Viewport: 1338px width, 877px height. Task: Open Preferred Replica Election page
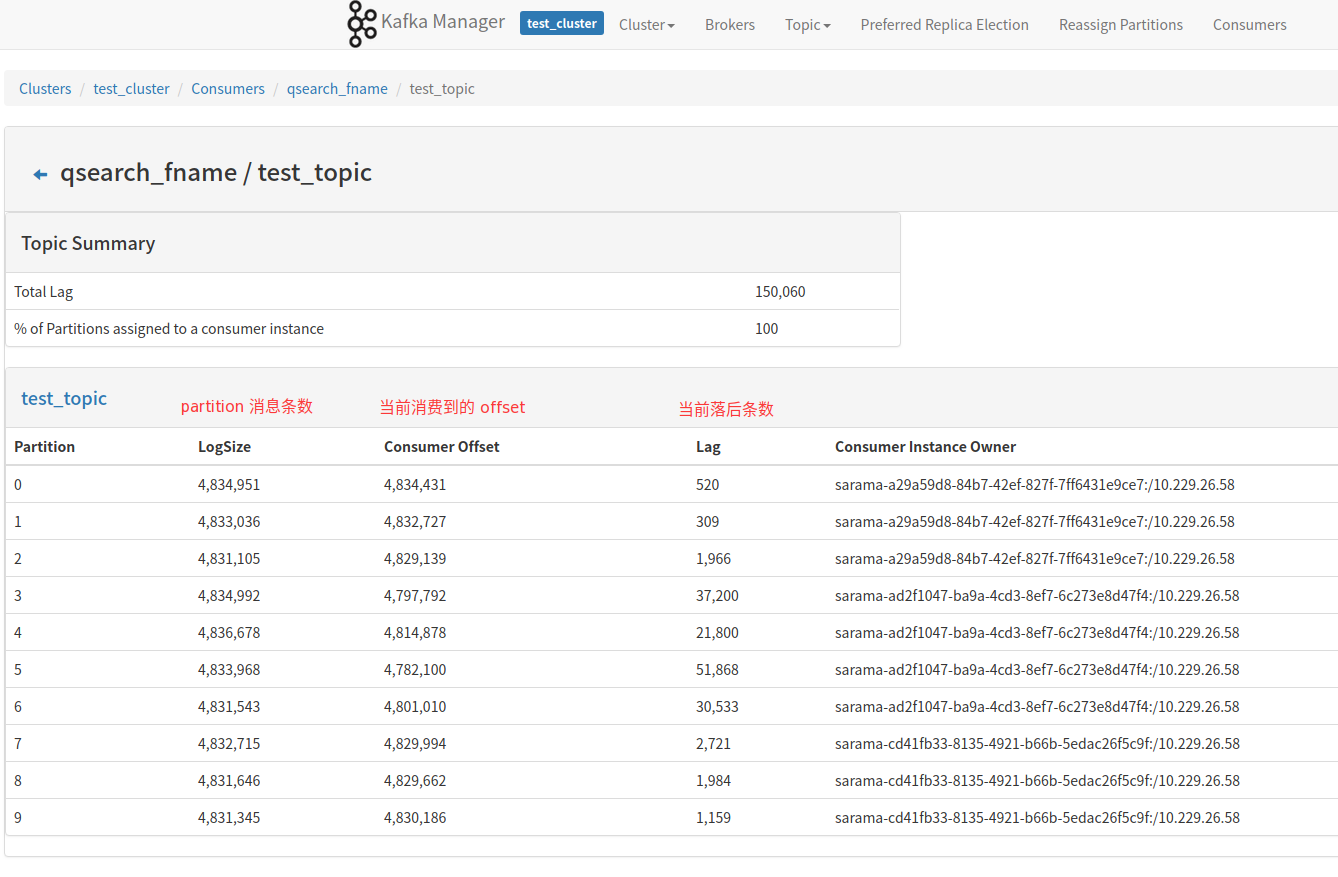(x=945, y=25)
